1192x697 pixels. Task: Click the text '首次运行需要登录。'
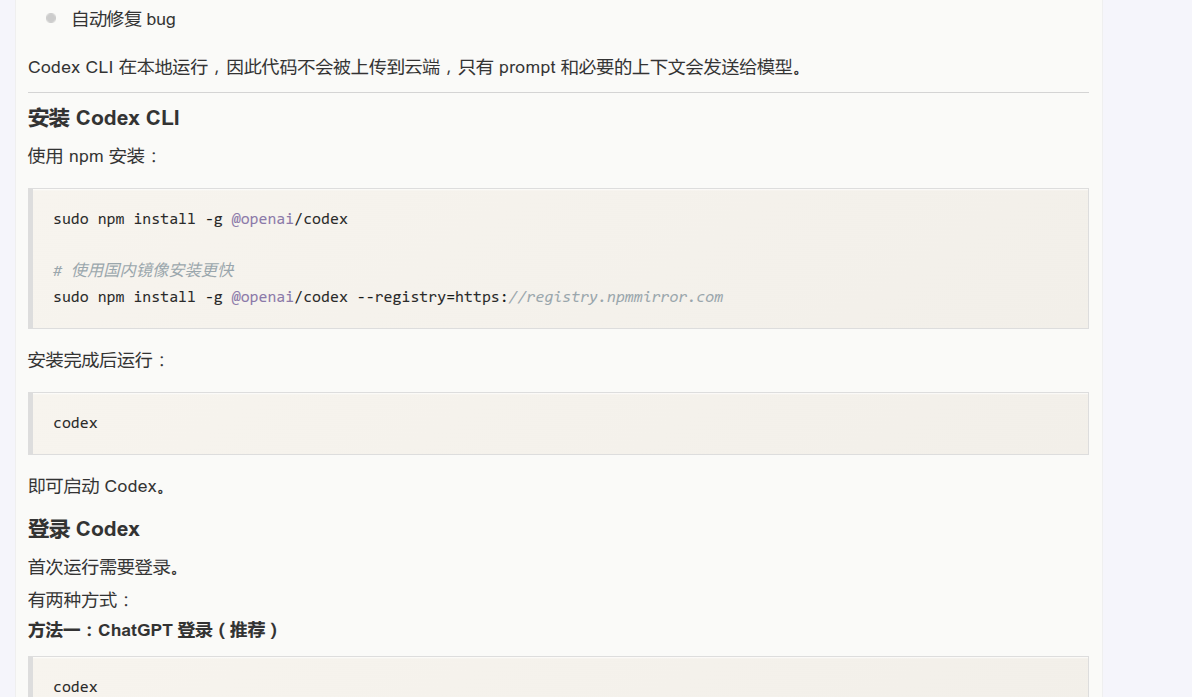[104, 567]
